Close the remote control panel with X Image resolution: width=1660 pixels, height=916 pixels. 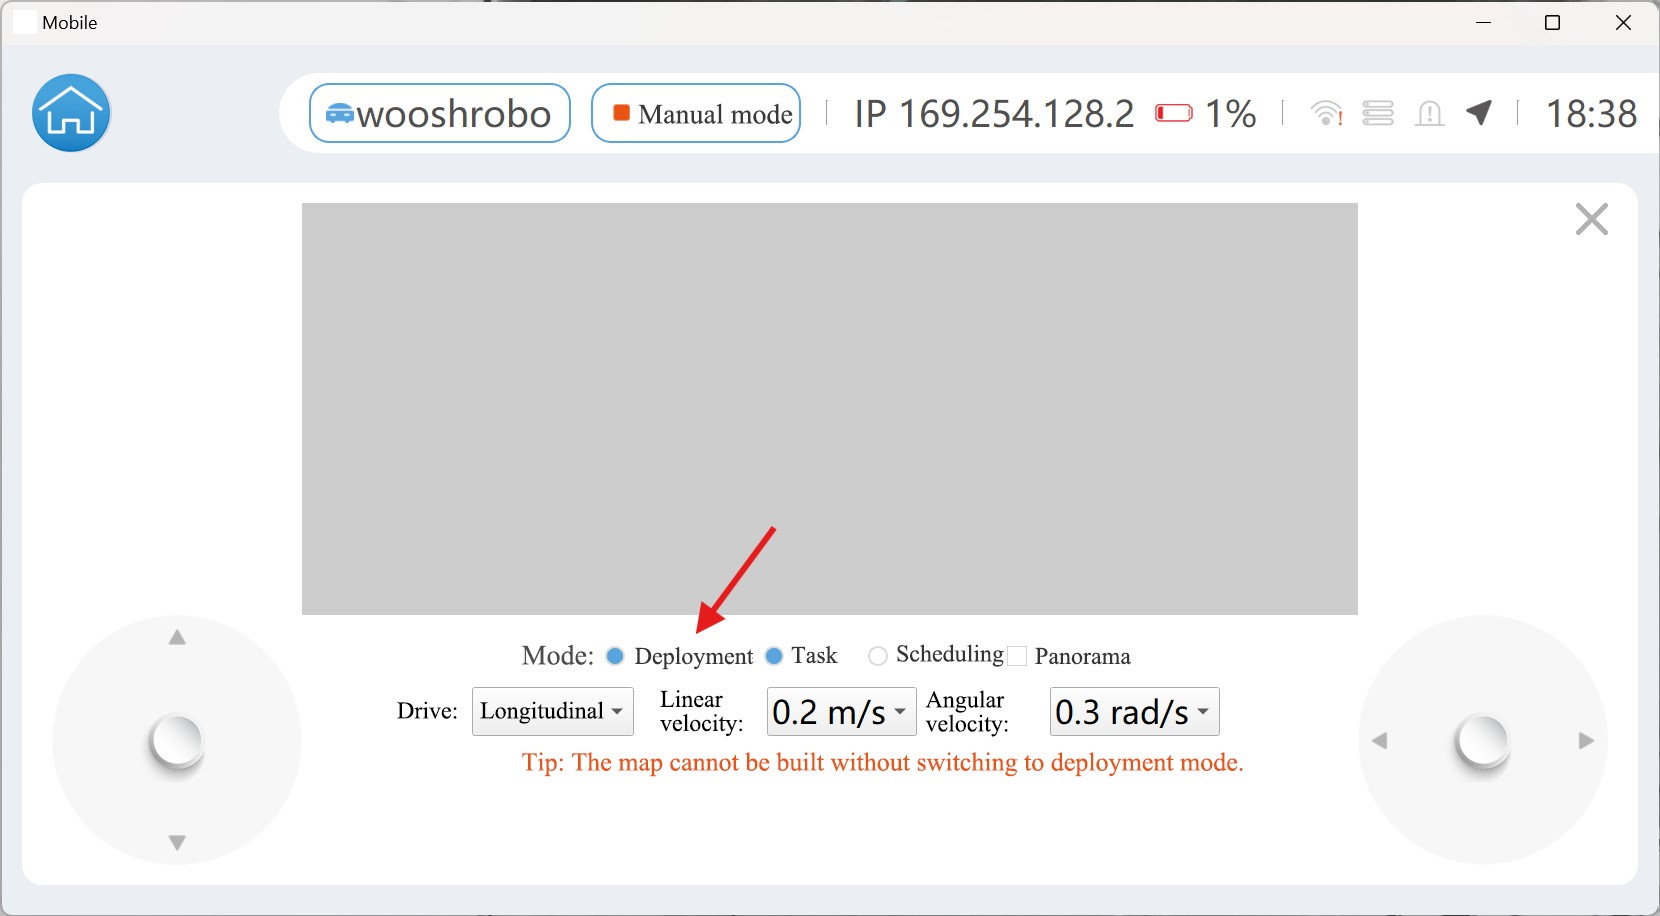[1591, 219]
